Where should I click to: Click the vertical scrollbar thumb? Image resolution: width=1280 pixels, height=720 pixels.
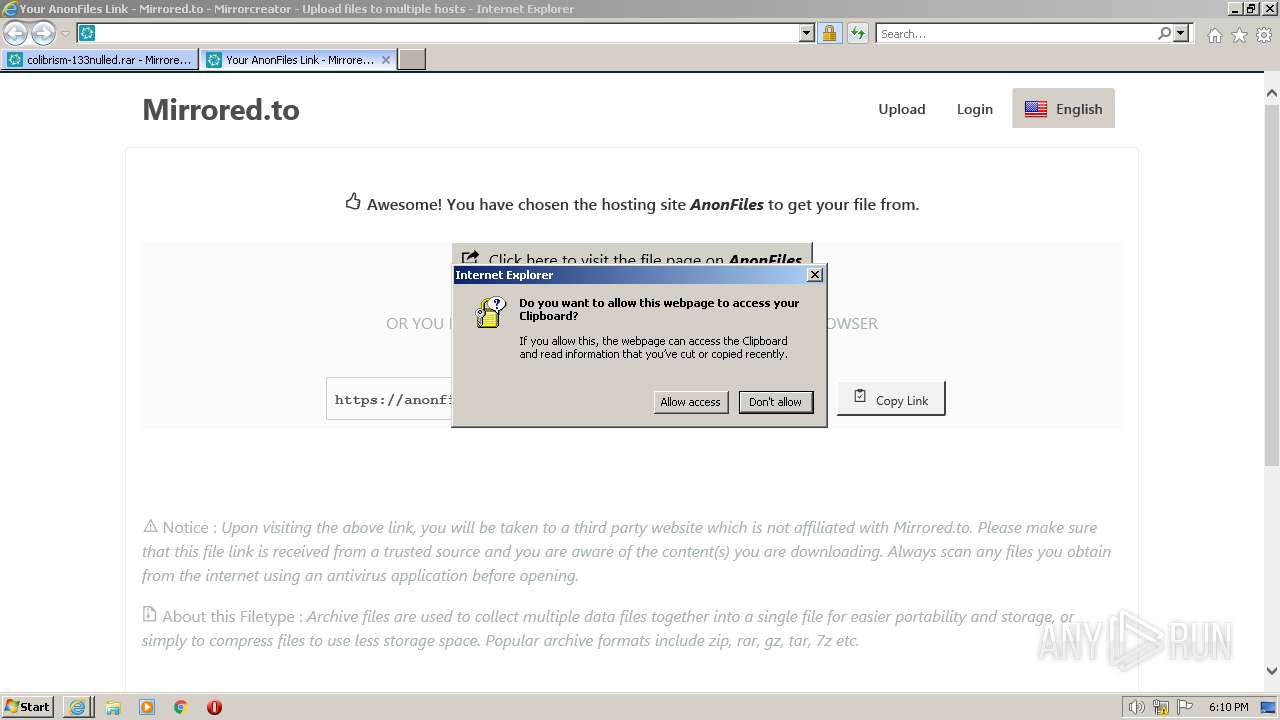[1272, 284]
